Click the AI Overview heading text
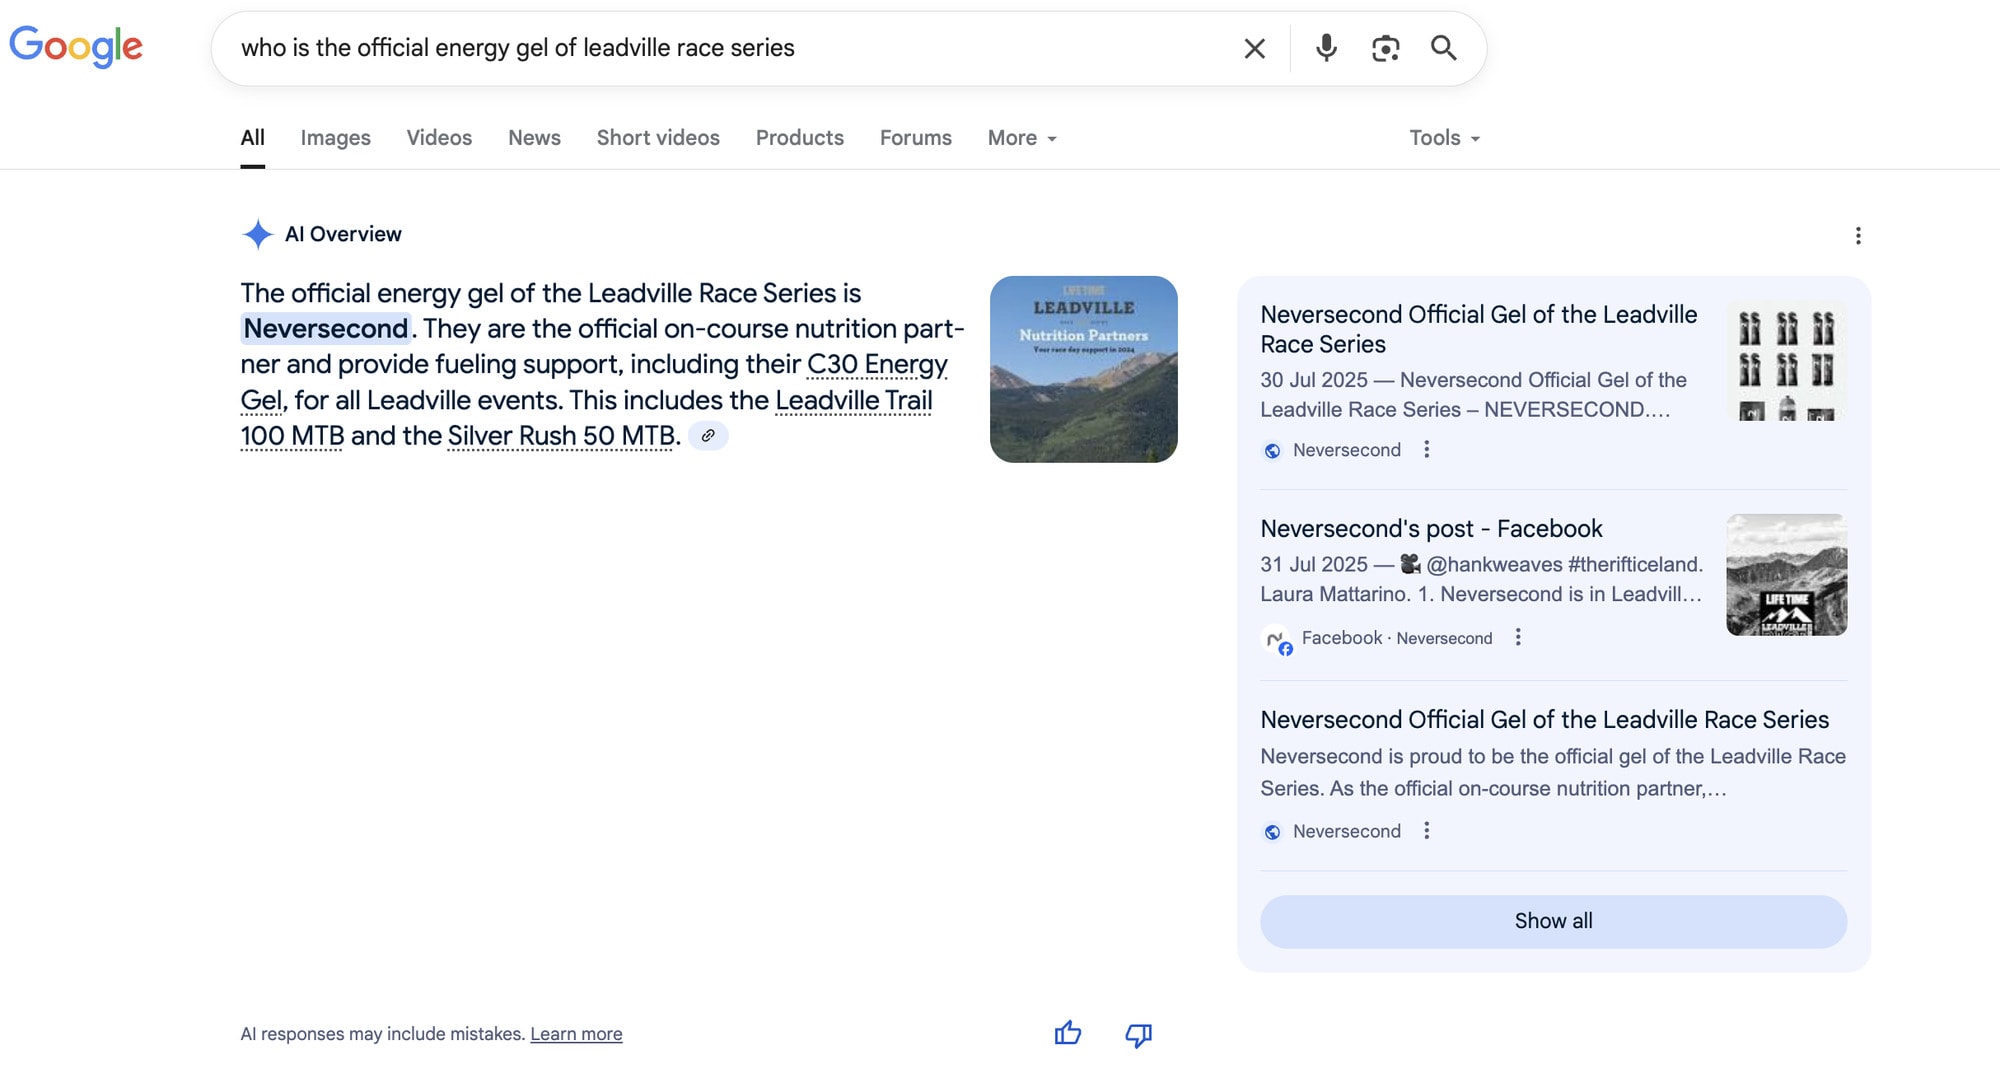 tap(343, 234)
